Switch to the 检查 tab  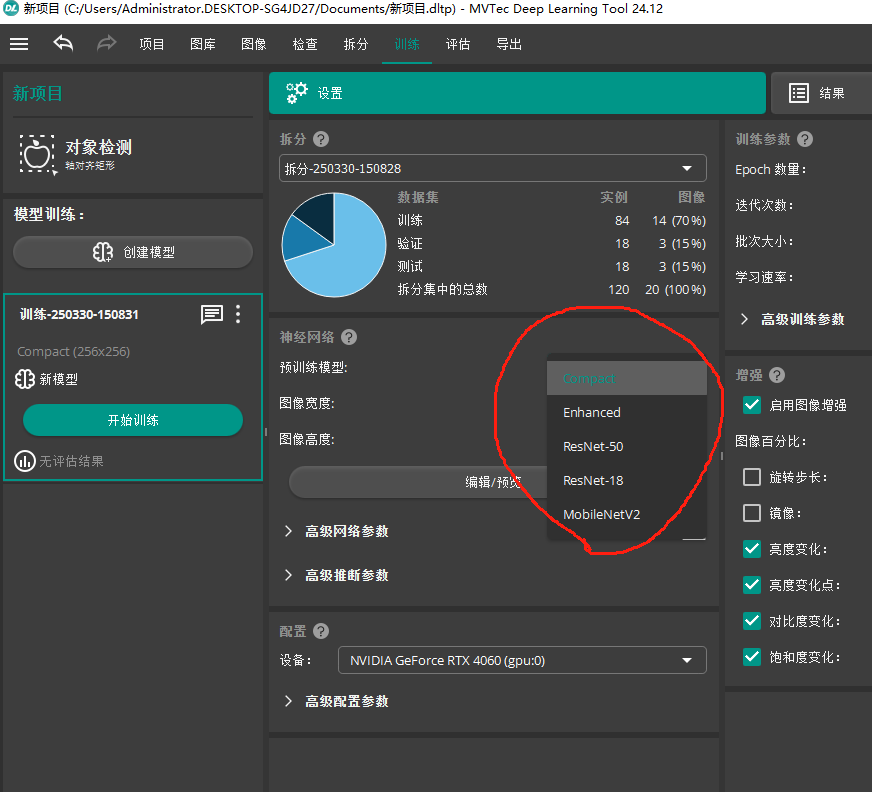(305, 44)
